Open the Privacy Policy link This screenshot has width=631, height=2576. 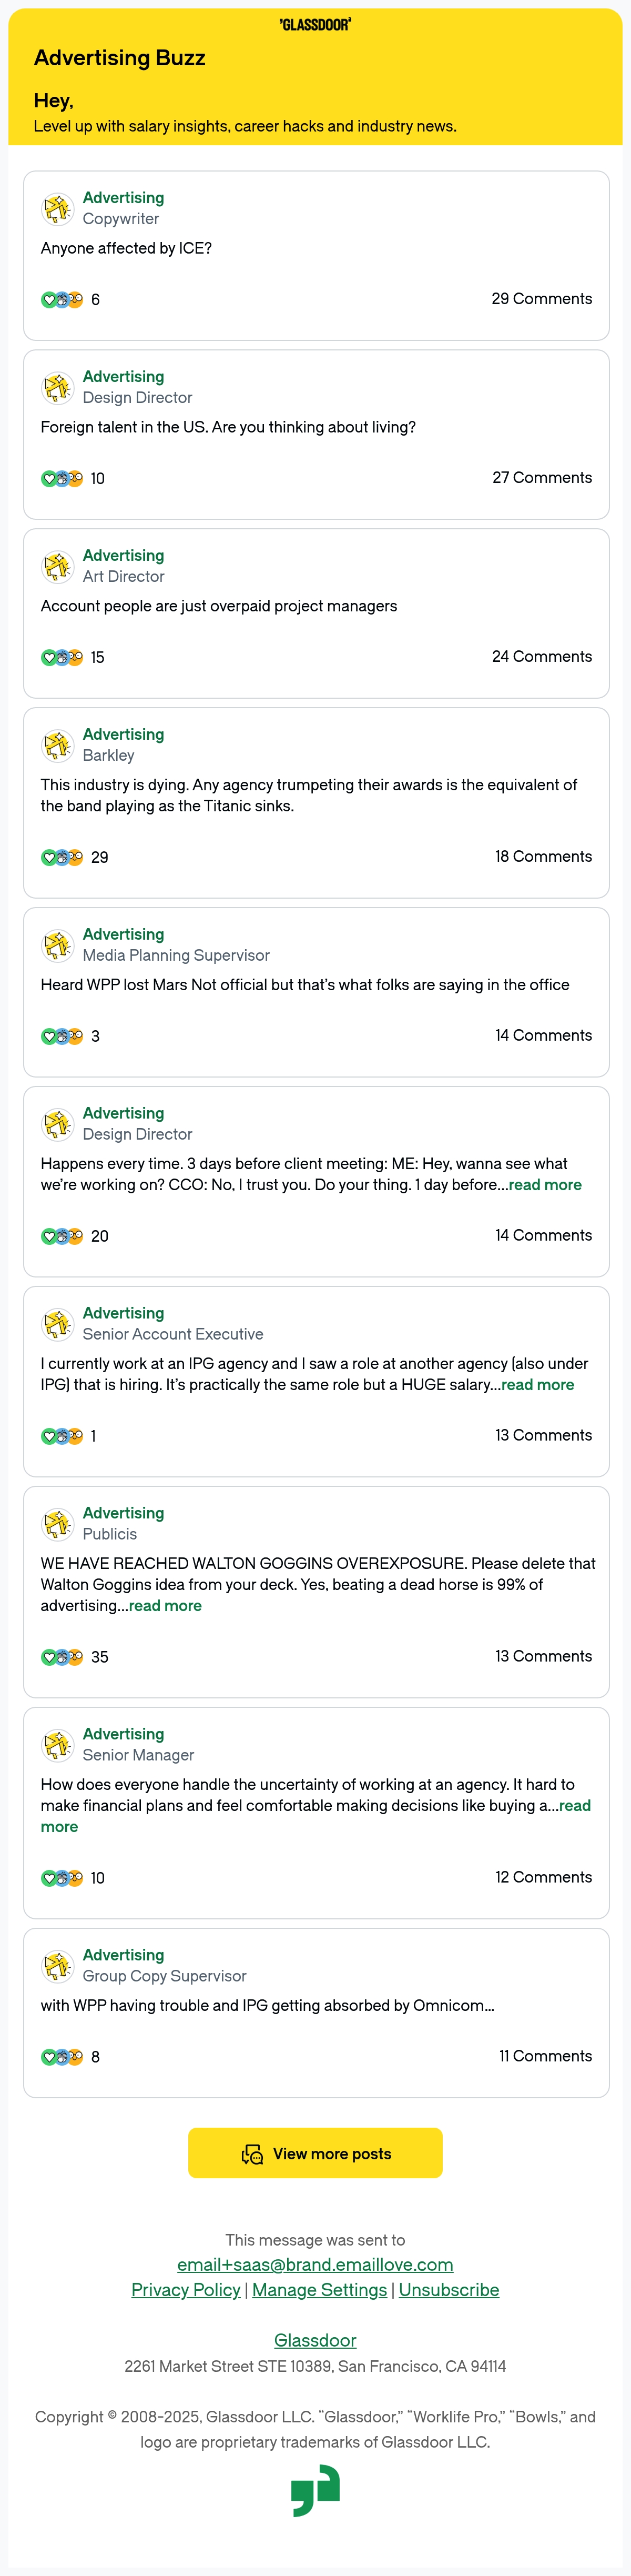coord(186,2290)
